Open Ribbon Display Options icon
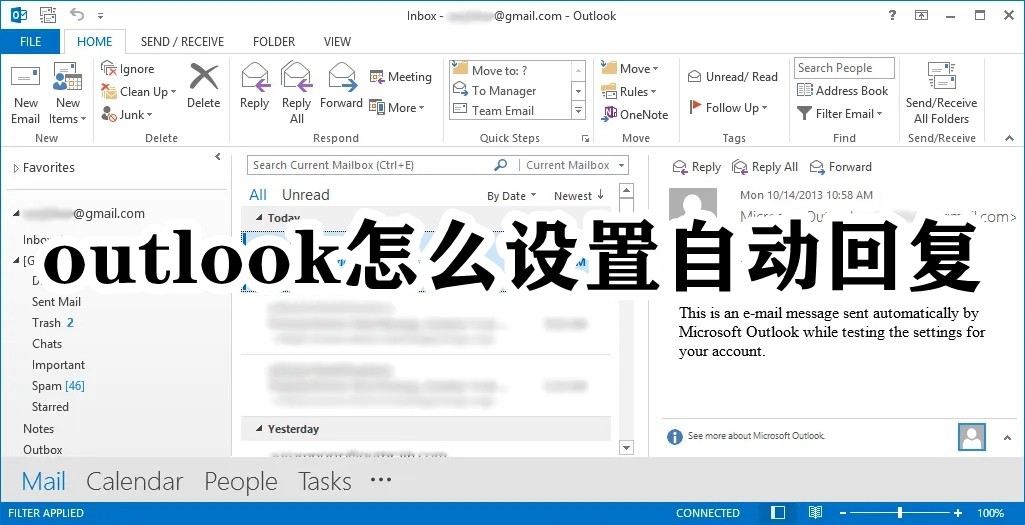This screenshot has height=525, width=1025. click(x=921, y=15)
